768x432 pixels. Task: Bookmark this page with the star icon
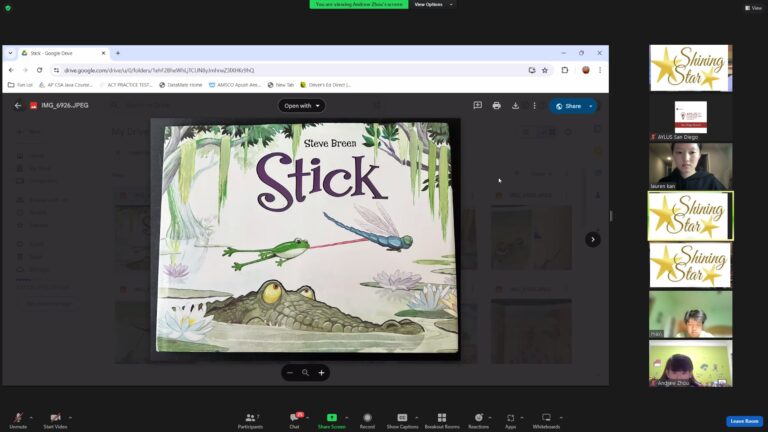tap(545, 71)
